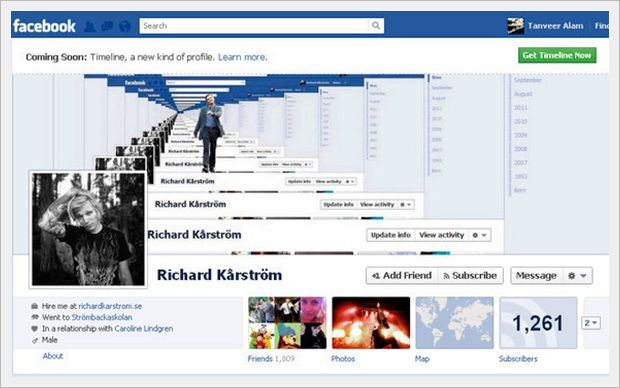This screenshot has height=388, width=620.
Task: Click the search magnifier icon
Action: (x=376, y=26)
